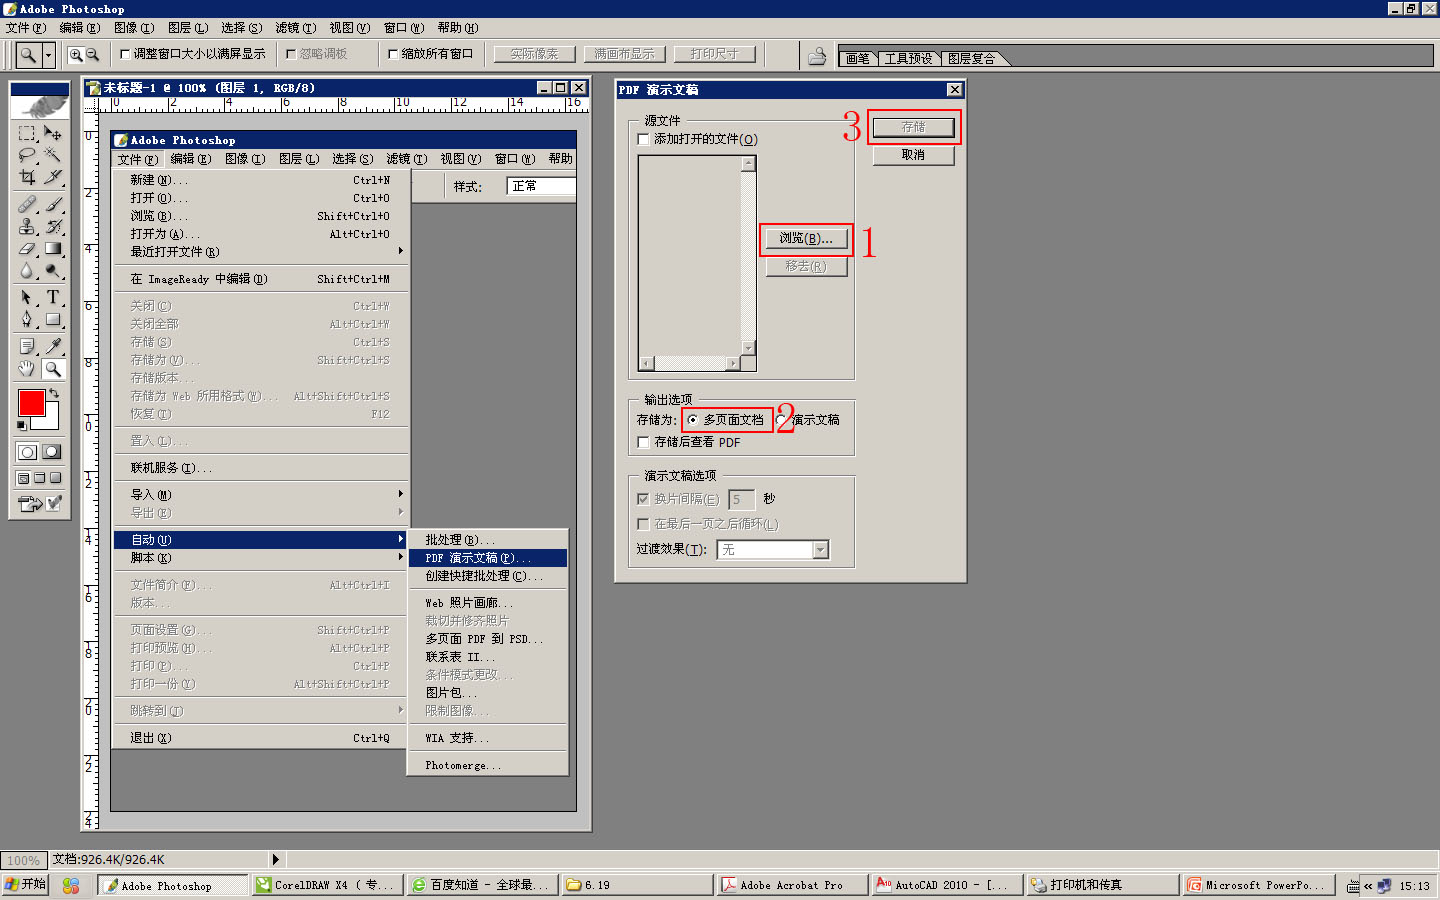
Task: Select the Slice tool
Action: click(x=53, y=177)
